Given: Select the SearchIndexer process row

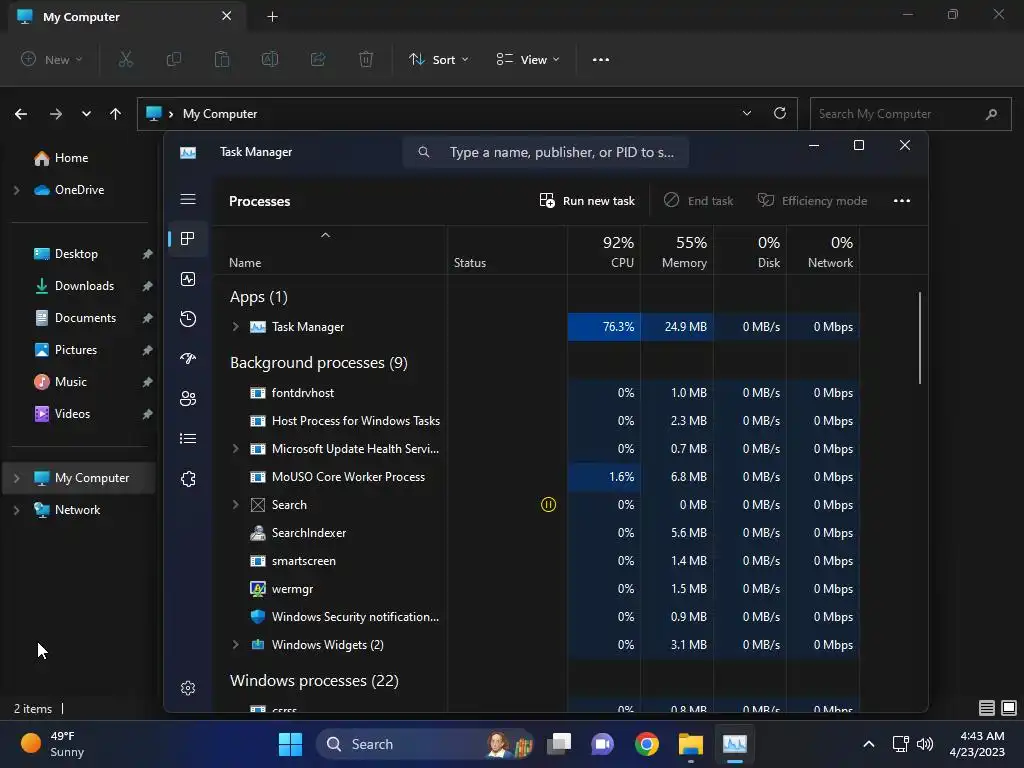Looking at the screenshot, I should [x=536, y=533].
